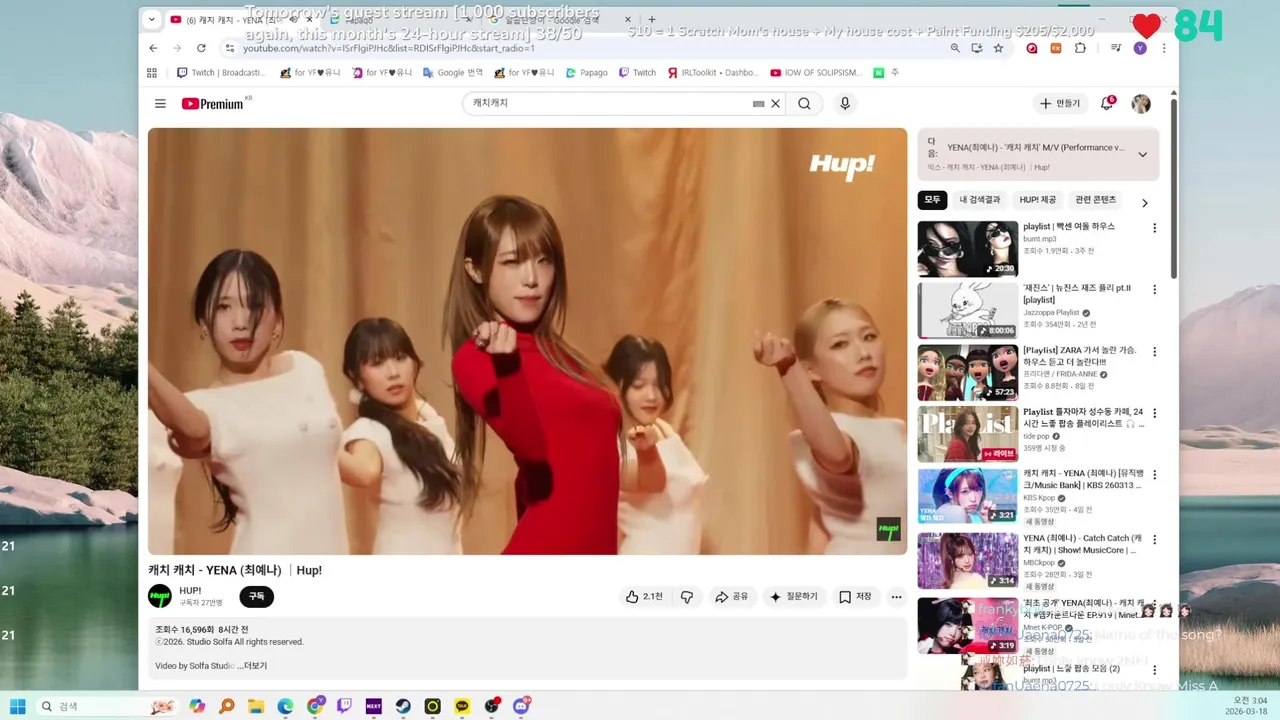Switch to the Papago browser tab
This screenshot has height=720, width=1280.
(400, 20)
